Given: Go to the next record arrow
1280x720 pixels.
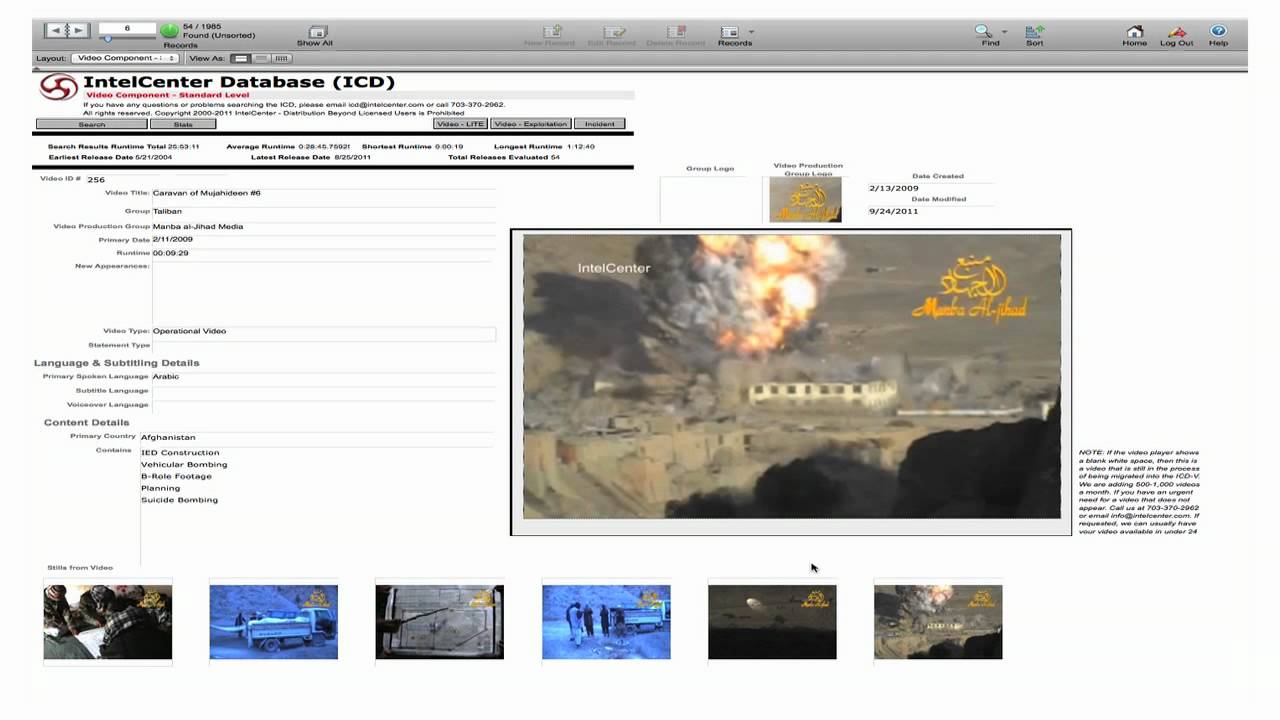Looking at the screenshot, I should coord(78,31).
